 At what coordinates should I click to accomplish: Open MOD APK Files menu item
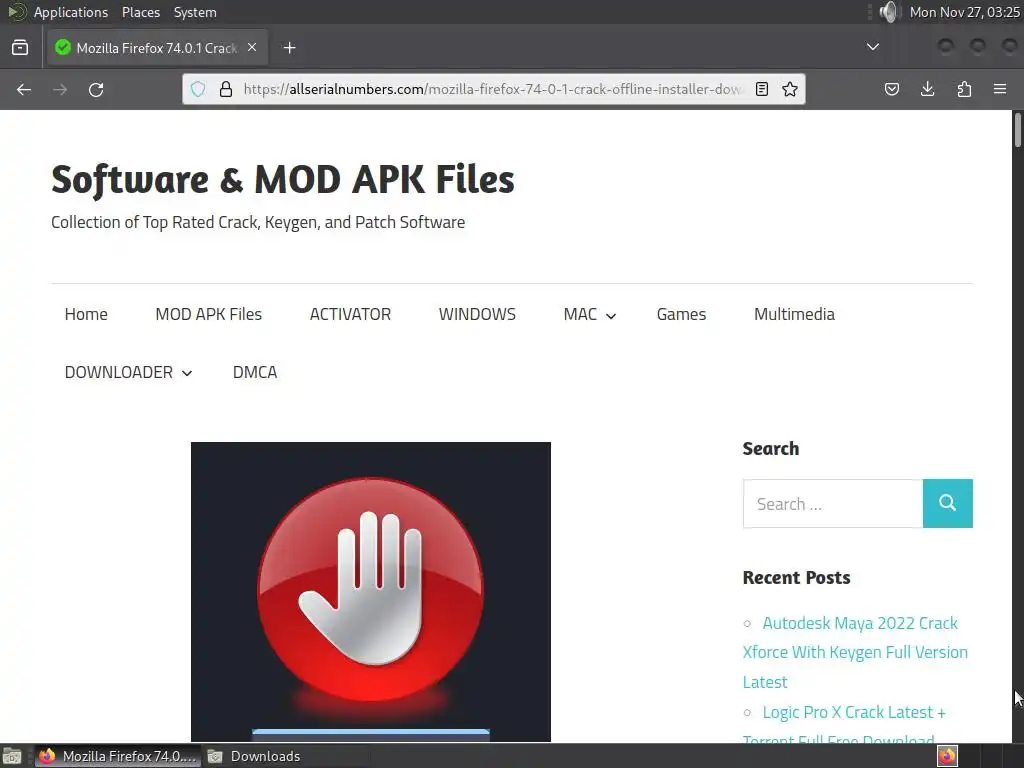click(x=208, y=314)
